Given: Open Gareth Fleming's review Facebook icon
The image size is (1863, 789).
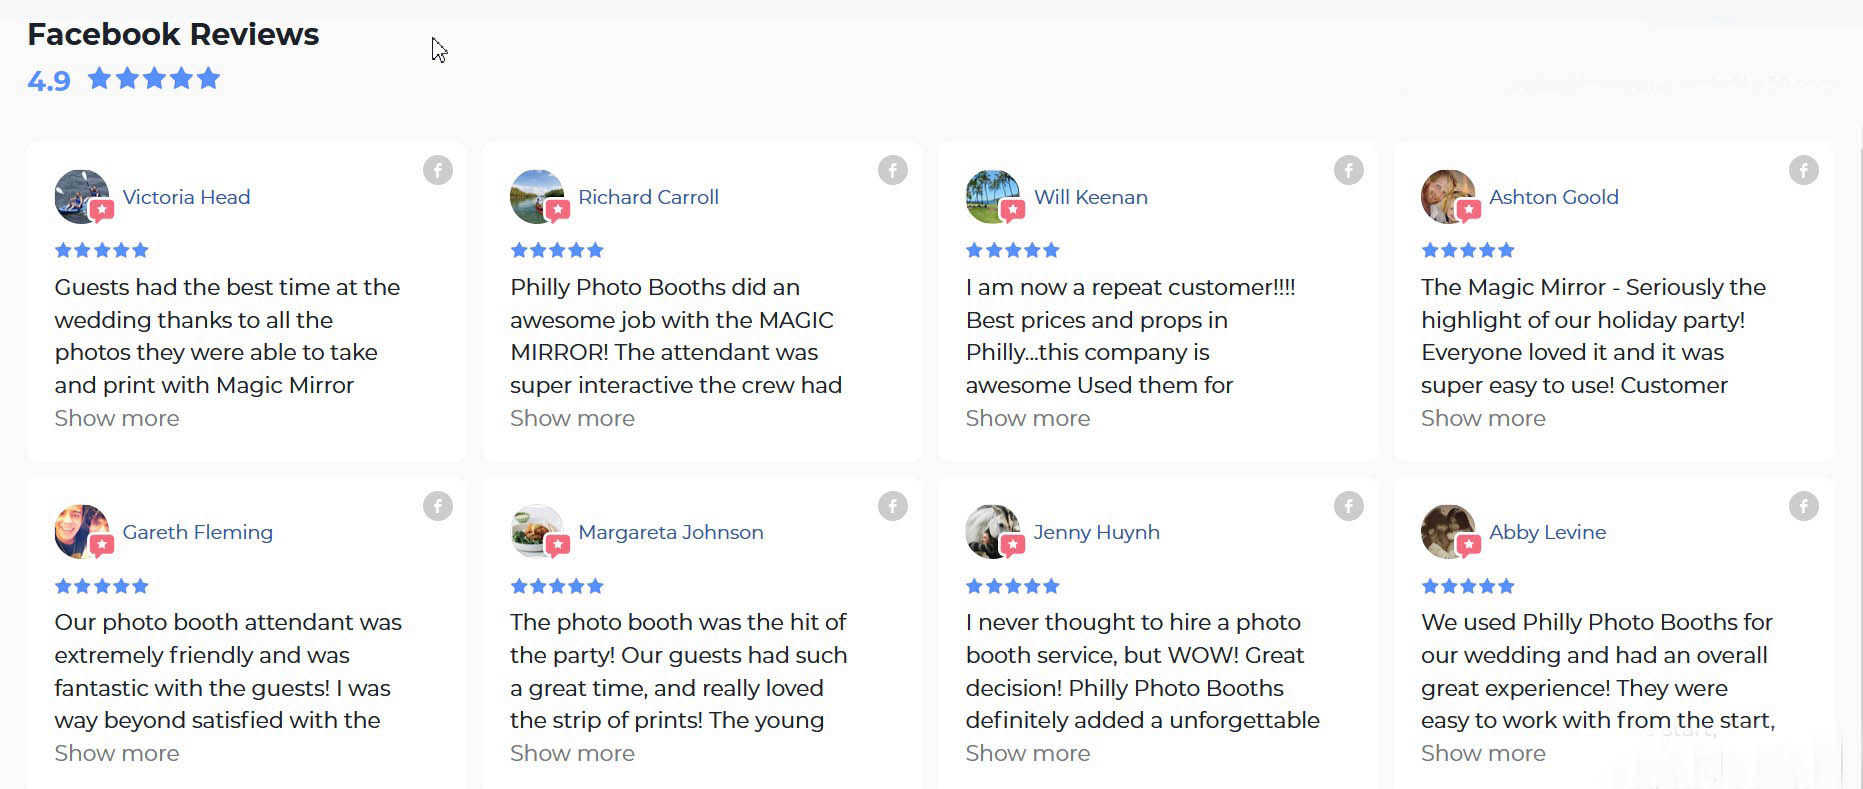Looking at the screenshot, I should tap(438, 506).
